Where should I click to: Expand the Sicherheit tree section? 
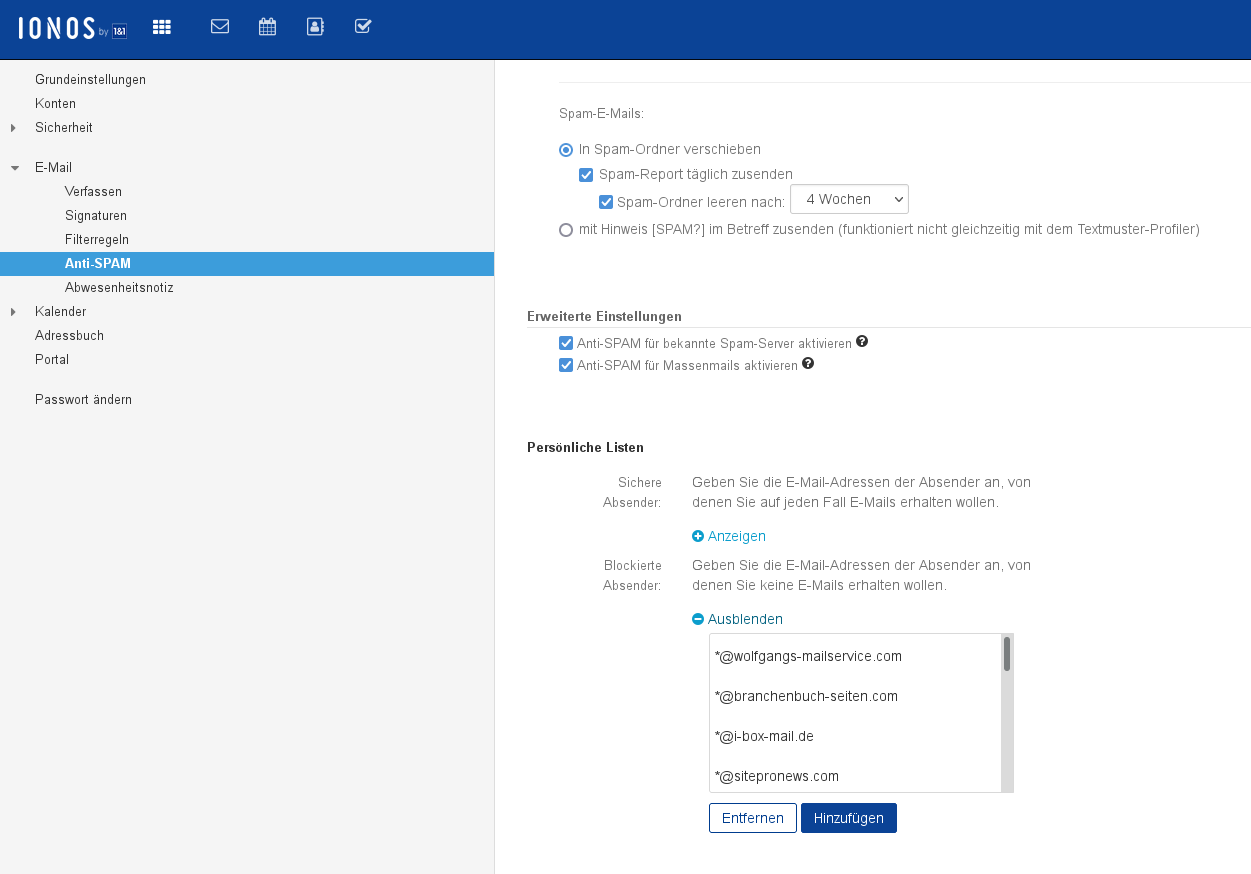point(13,128)
